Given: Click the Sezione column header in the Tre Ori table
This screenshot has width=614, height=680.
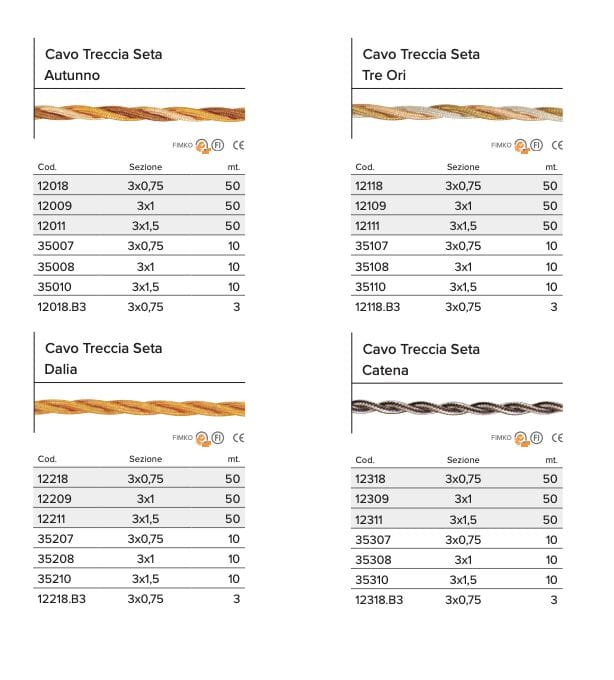Looking at the screenshot, I should [x=463, y=167].
